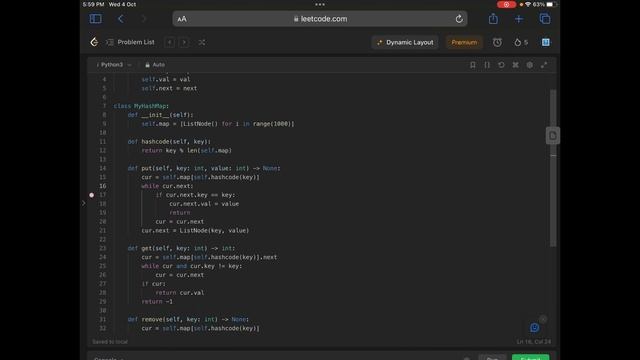Click 'Saved to local' status text
This screenshot has width=640, height=360.
[x=110, y=342]
